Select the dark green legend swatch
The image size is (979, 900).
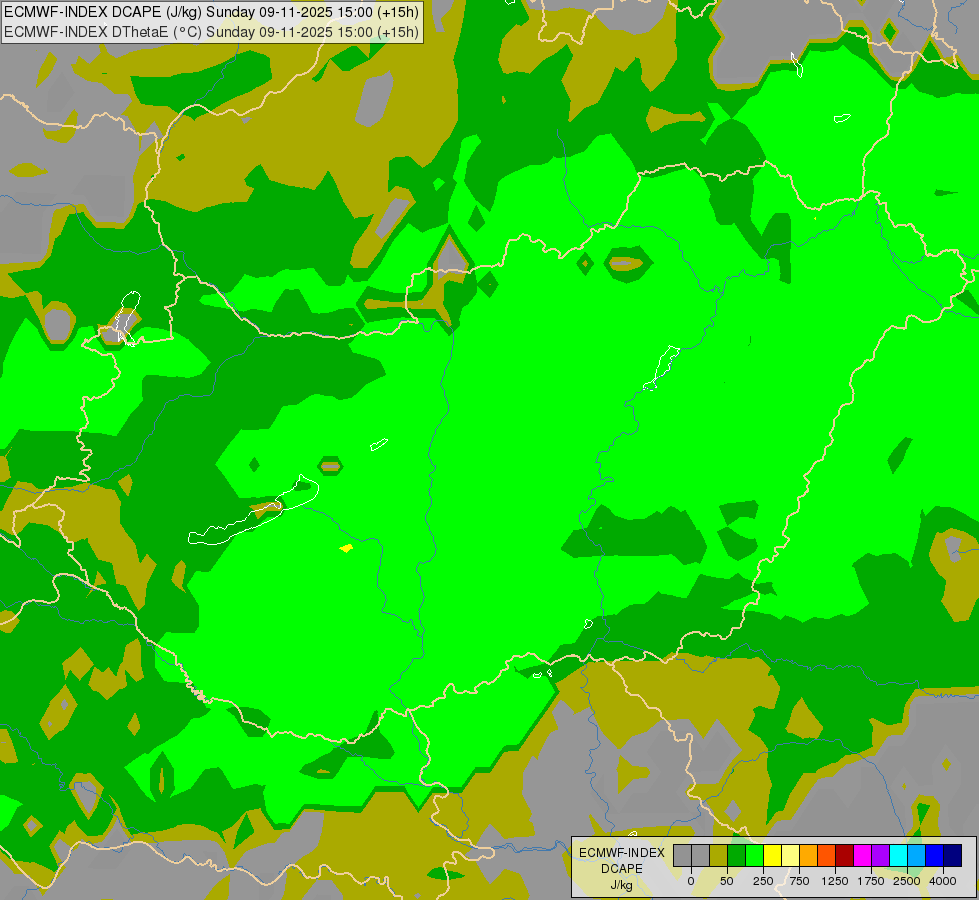[x=737, y=855]
